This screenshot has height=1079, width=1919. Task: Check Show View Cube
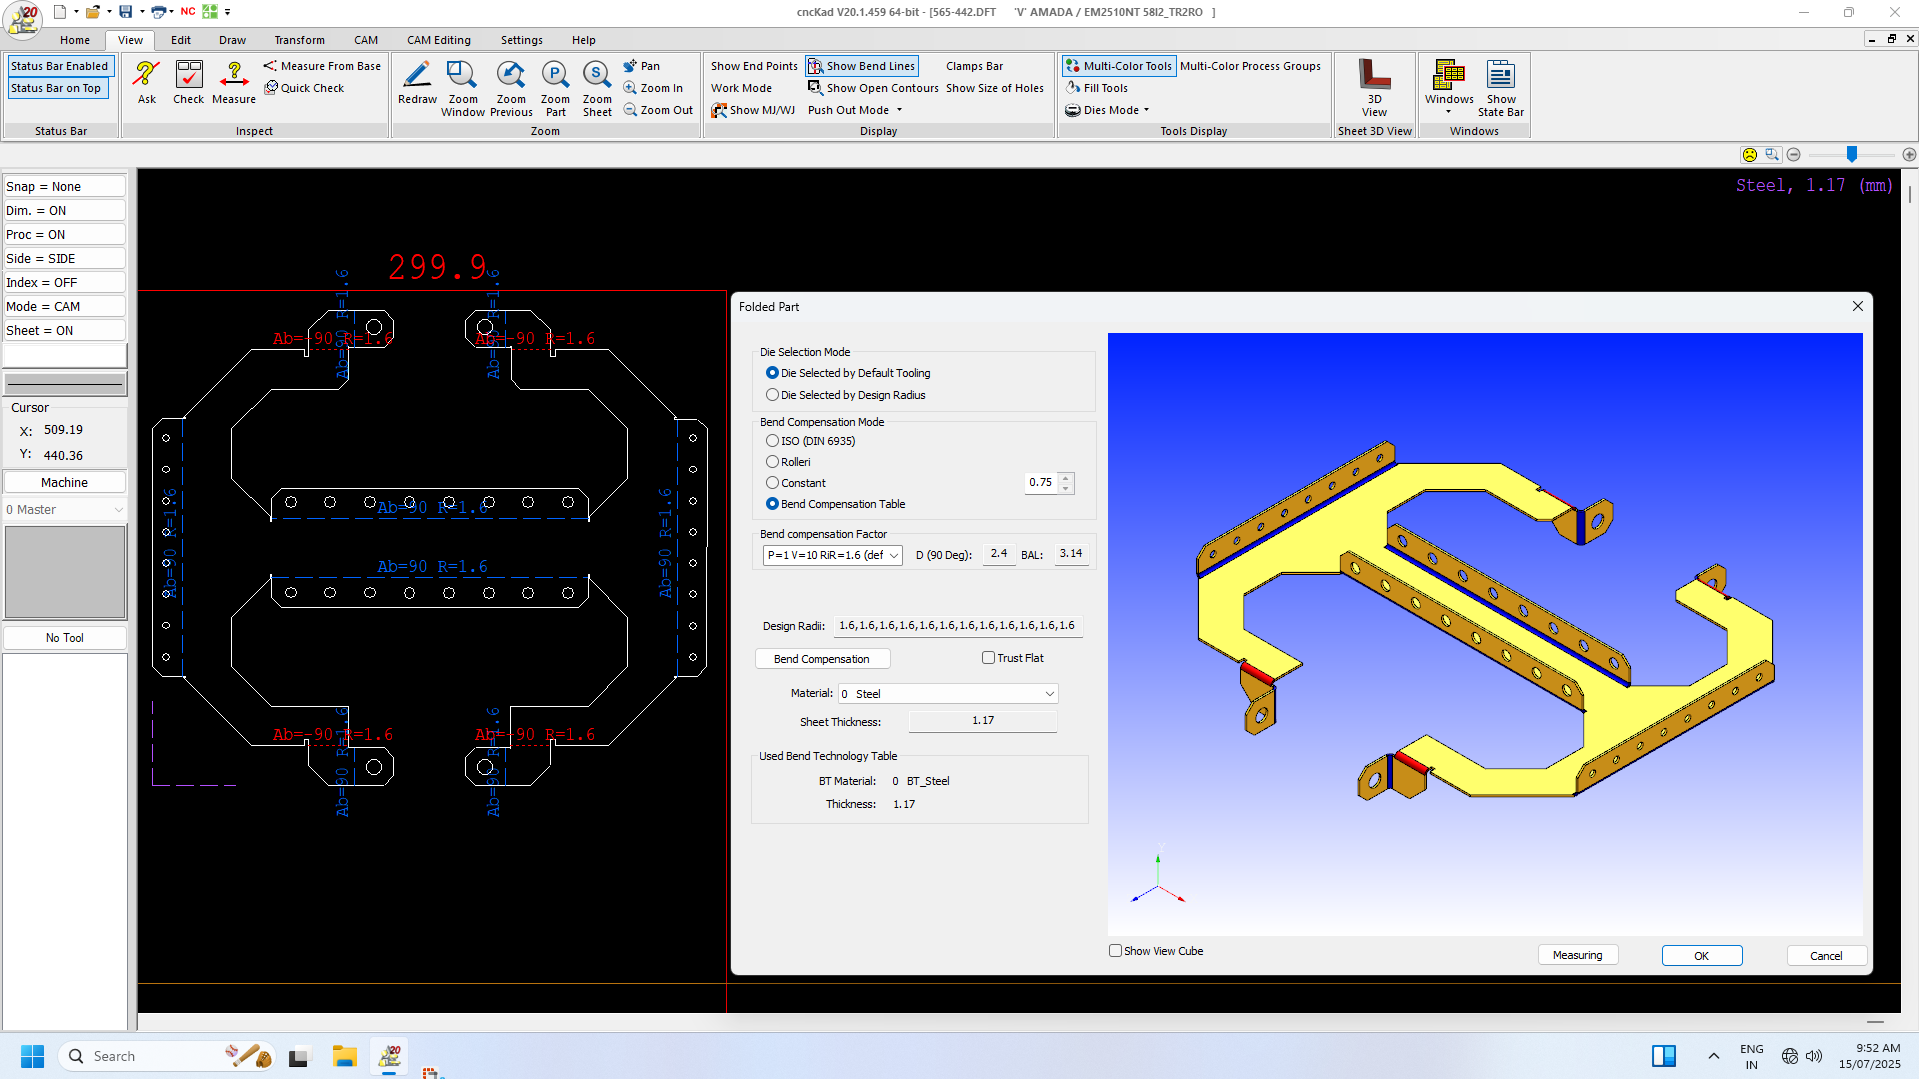point(1115,950)
